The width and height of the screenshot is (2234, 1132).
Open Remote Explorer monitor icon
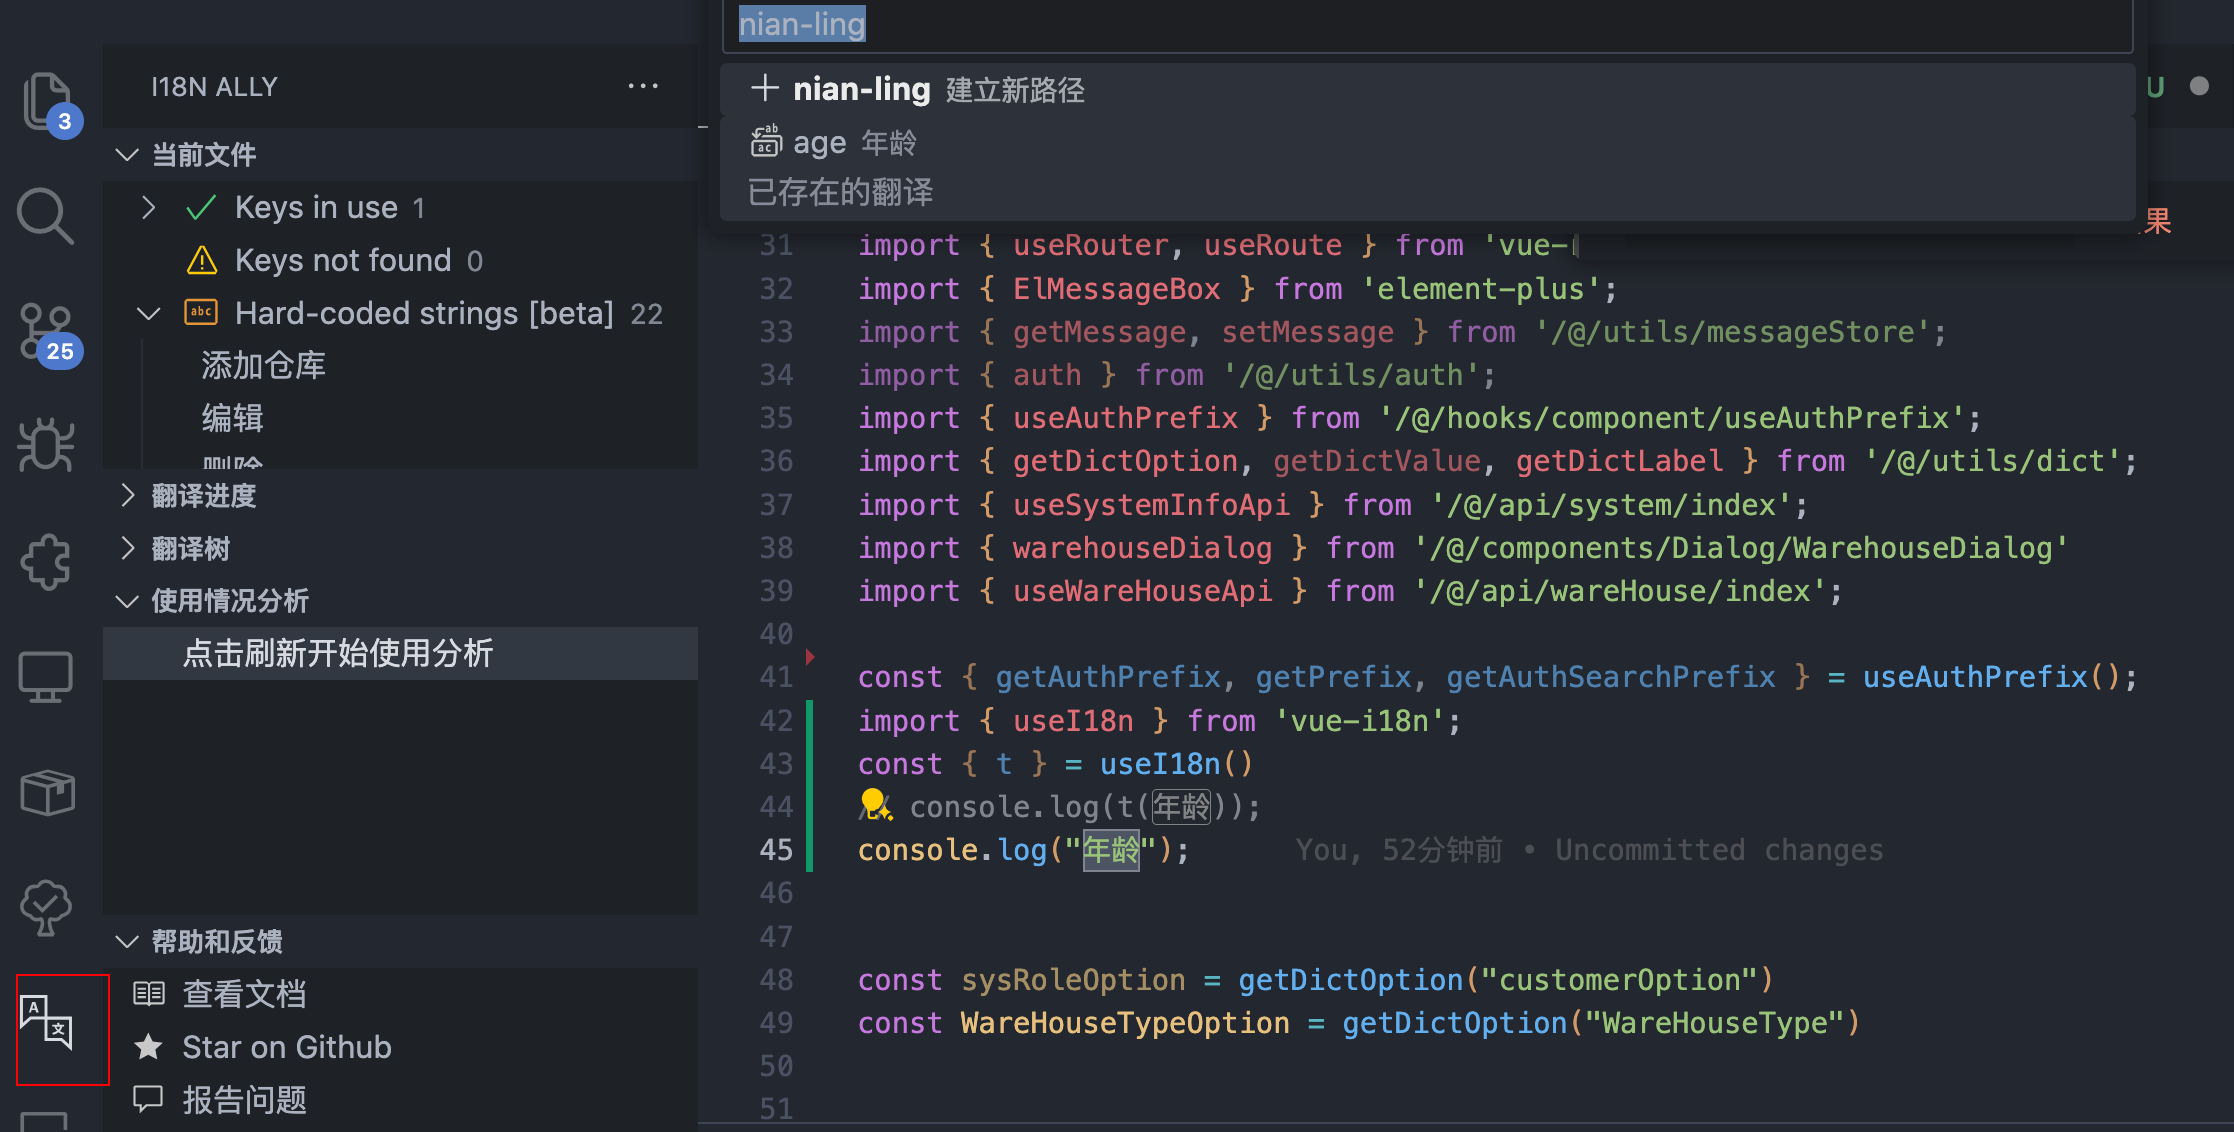(46, 677)
